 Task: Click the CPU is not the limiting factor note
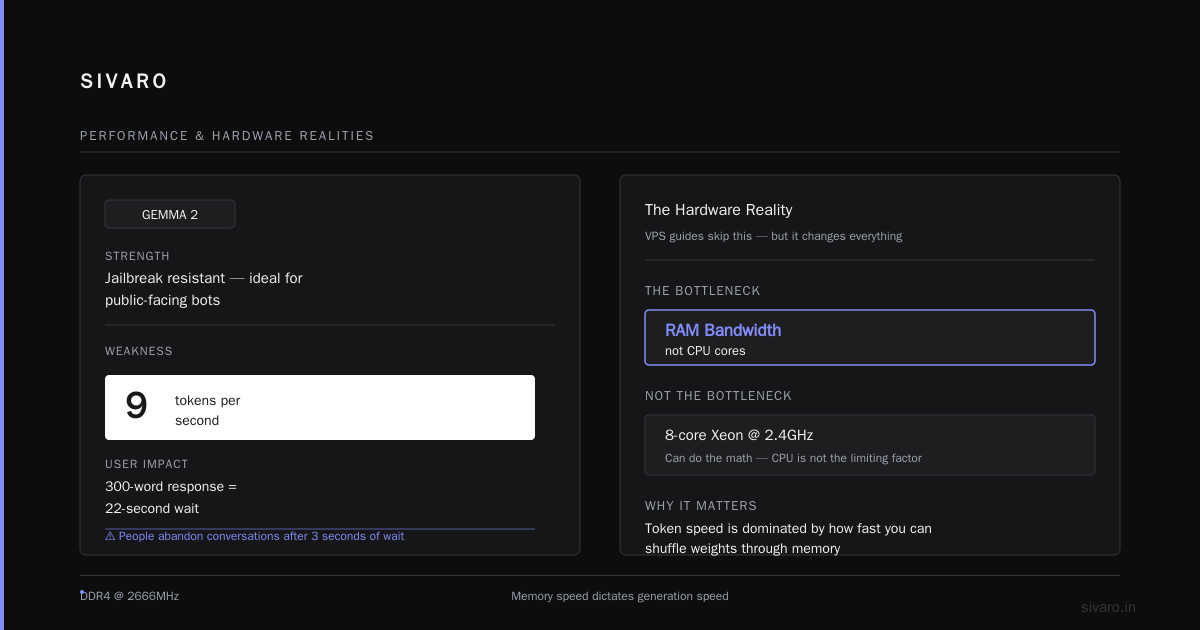[793, 458]
